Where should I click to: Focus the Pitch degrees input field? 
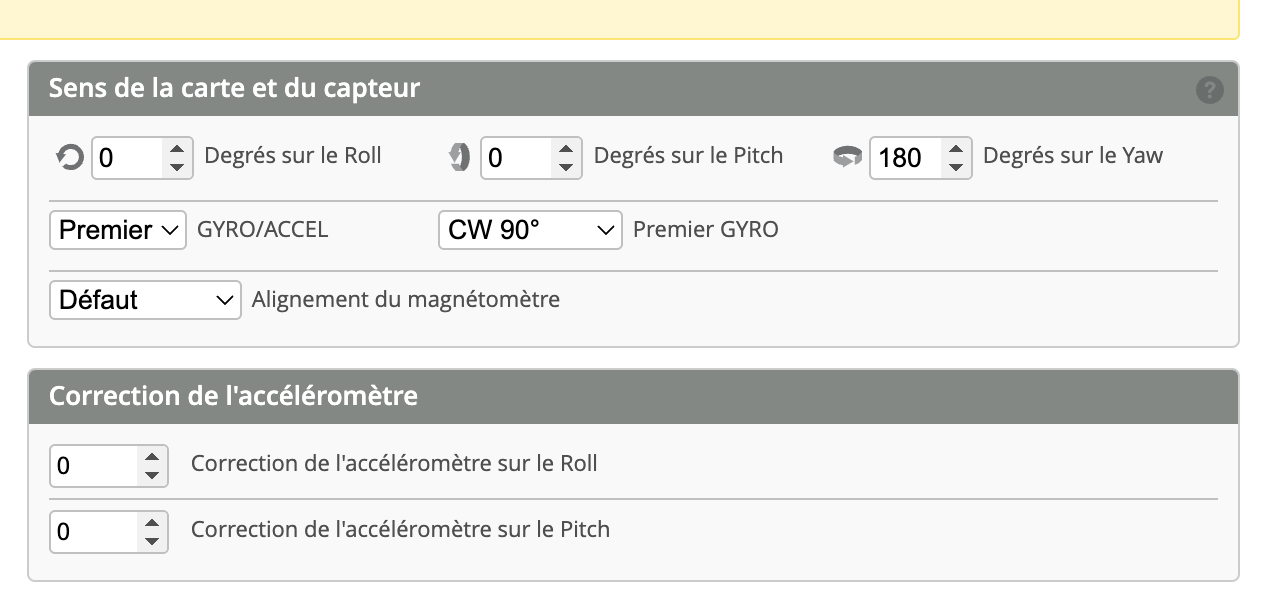point(516,157)
